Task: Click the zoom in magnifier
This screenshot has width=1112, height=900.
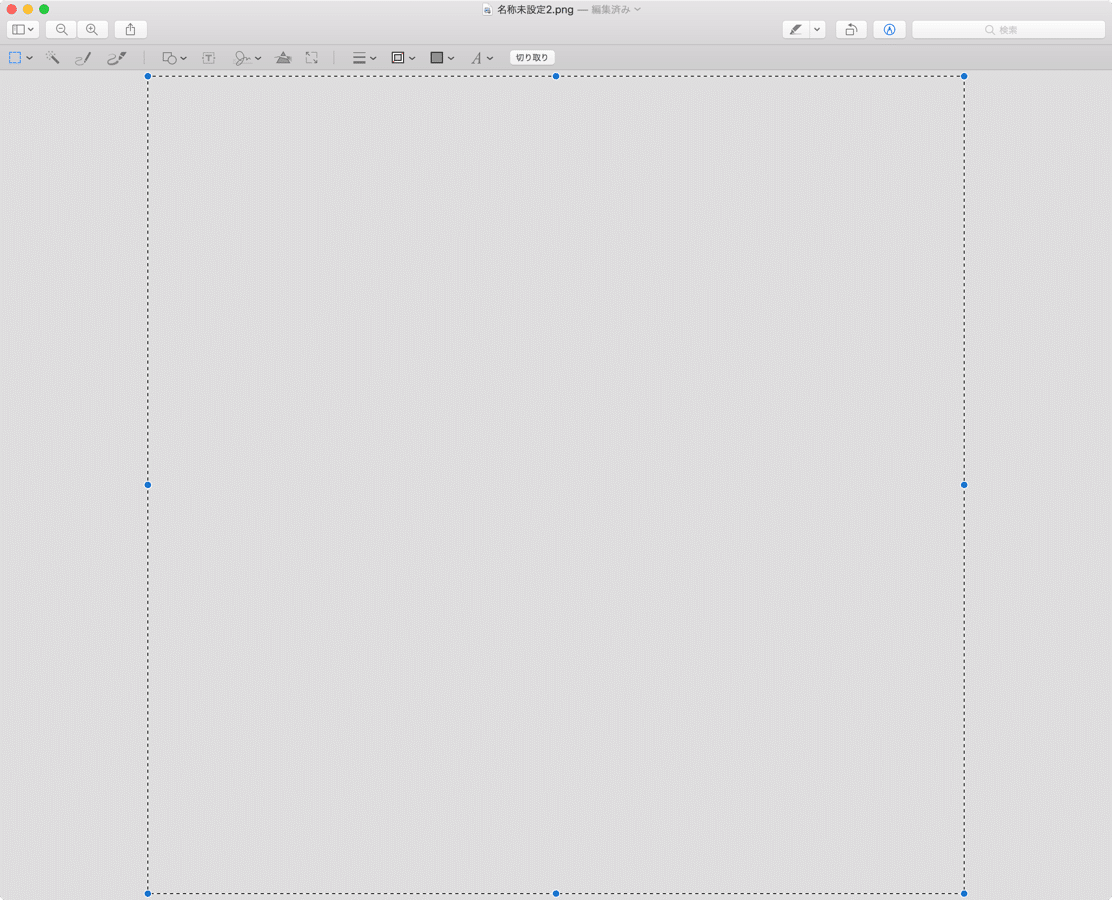Action: click(92, 29)
